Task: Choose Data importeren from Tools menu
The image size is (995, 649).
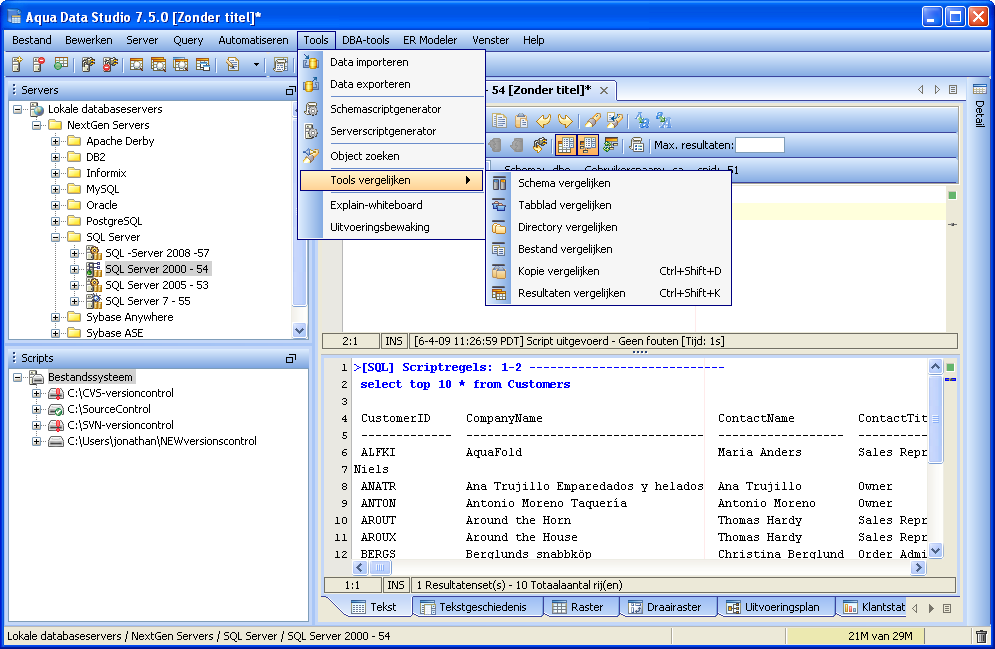Action: coord(392,62)
